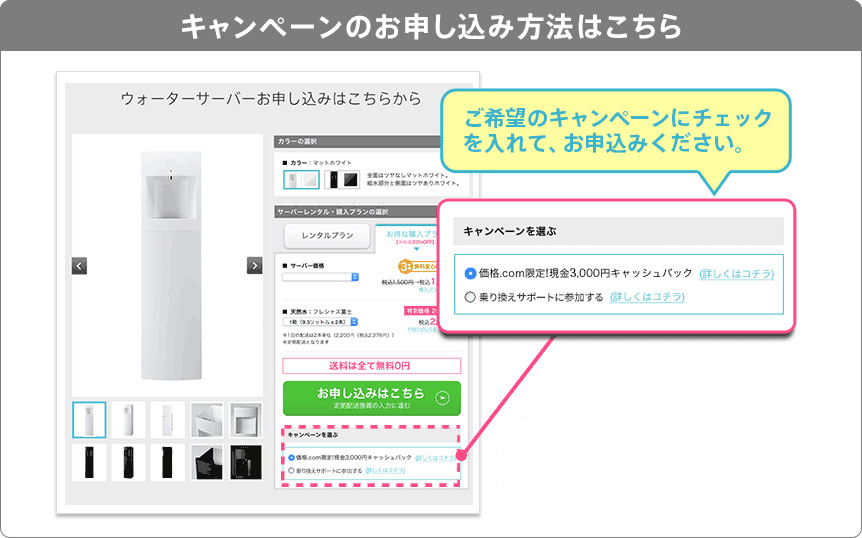The width and height of the screenshot is (862, 538).
Task: Open the サーバー価格 dropdown
Action: point(320,277)
